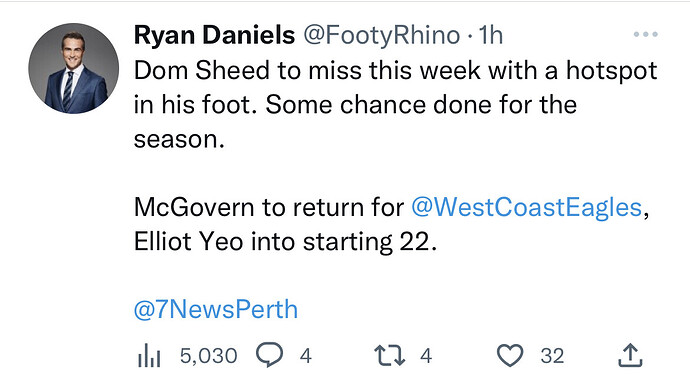Click the retweet arrows icon
This screenshot has height=392, width=690.
click(389, 355)
